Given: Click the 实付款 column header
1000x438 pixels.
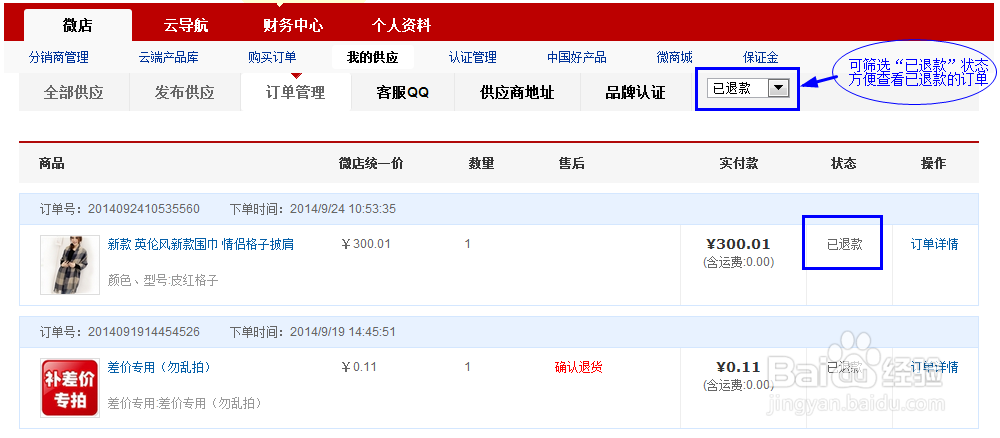Looking at the screenshot, I should click(x=739, y=164).
